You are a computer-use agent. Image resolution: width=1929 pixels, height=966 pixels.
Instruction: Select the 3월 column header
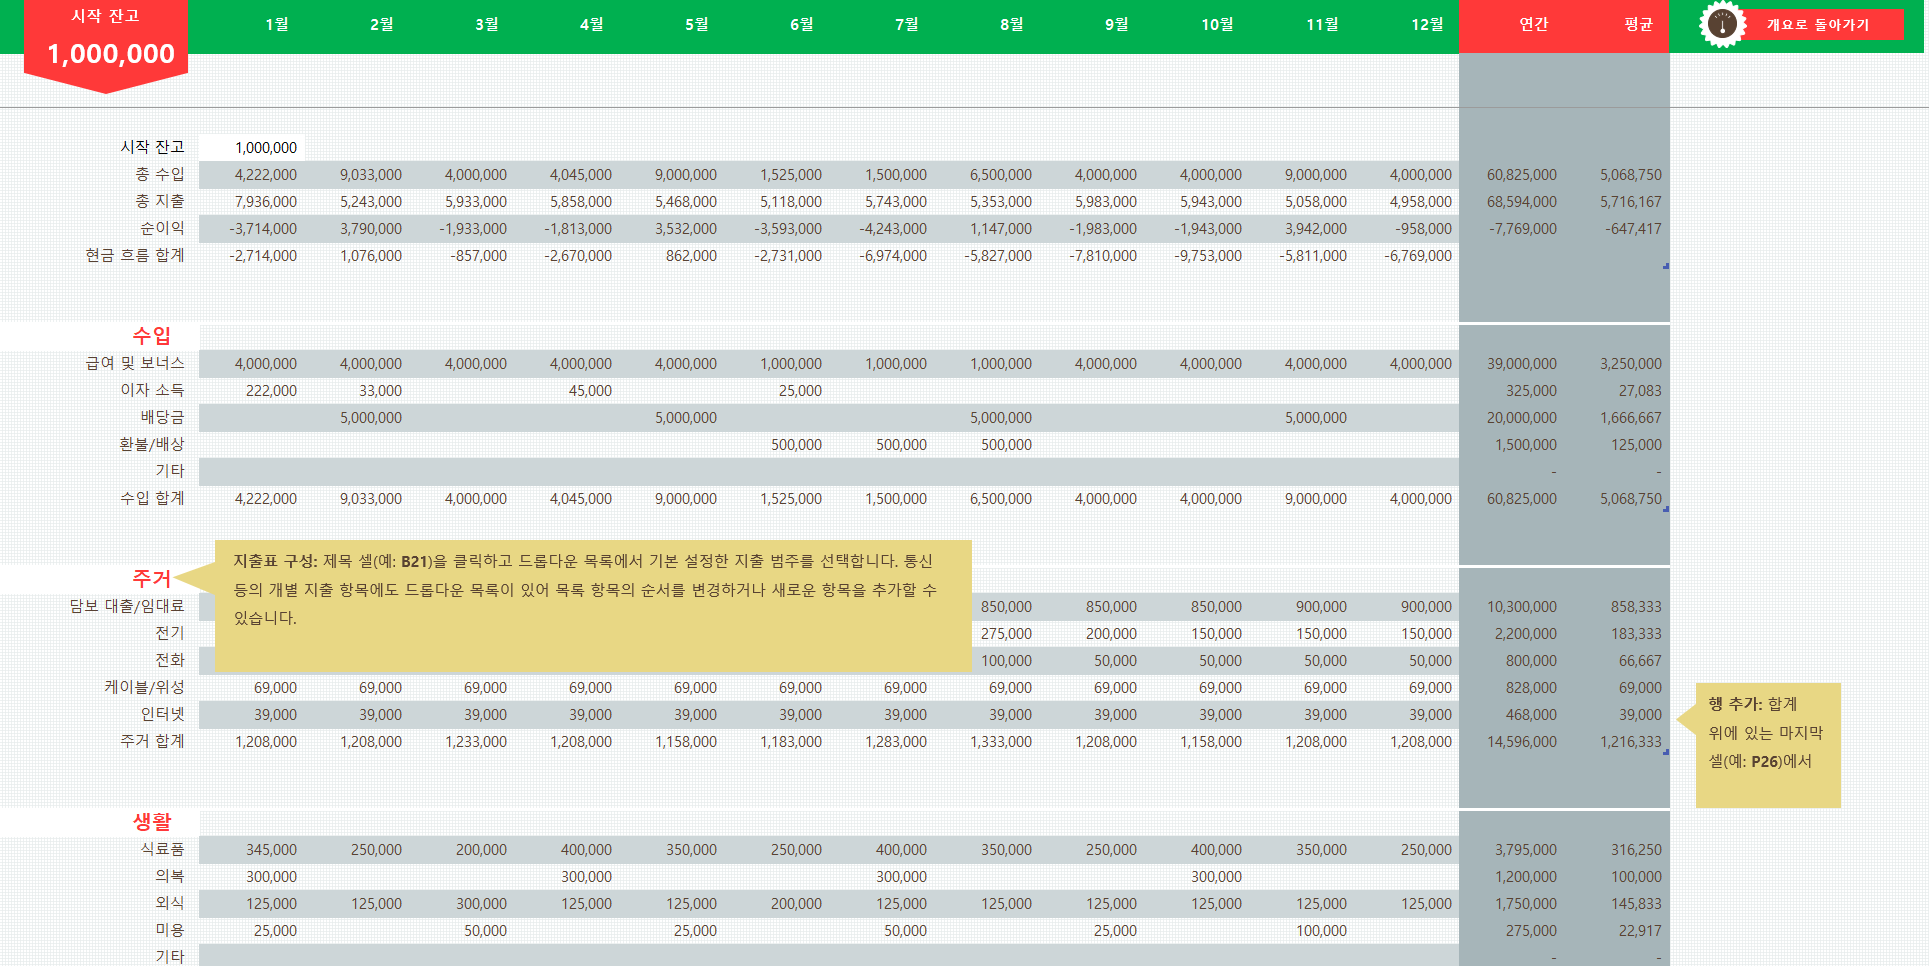point(487,24)
